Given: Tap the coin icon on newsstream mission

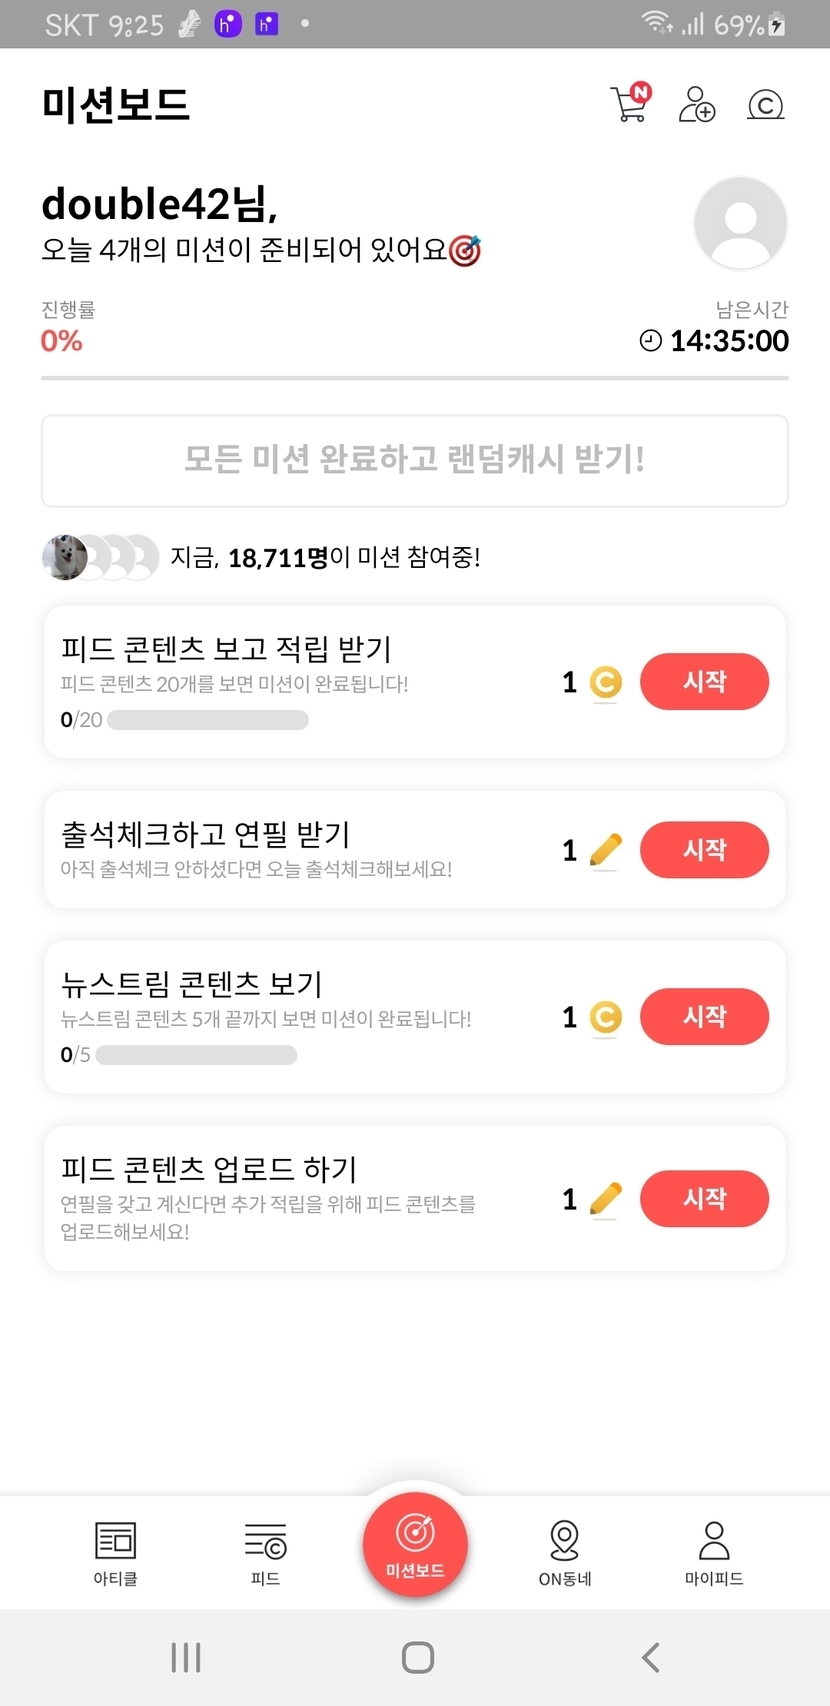Looking at the screenshot, I should (605, 1017).
